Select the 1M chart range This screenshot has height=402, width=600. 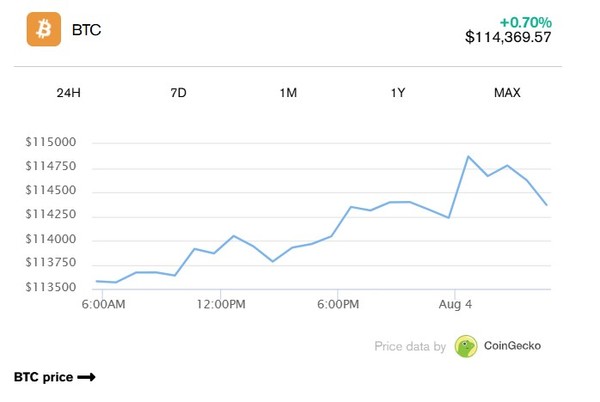(288, 93)
